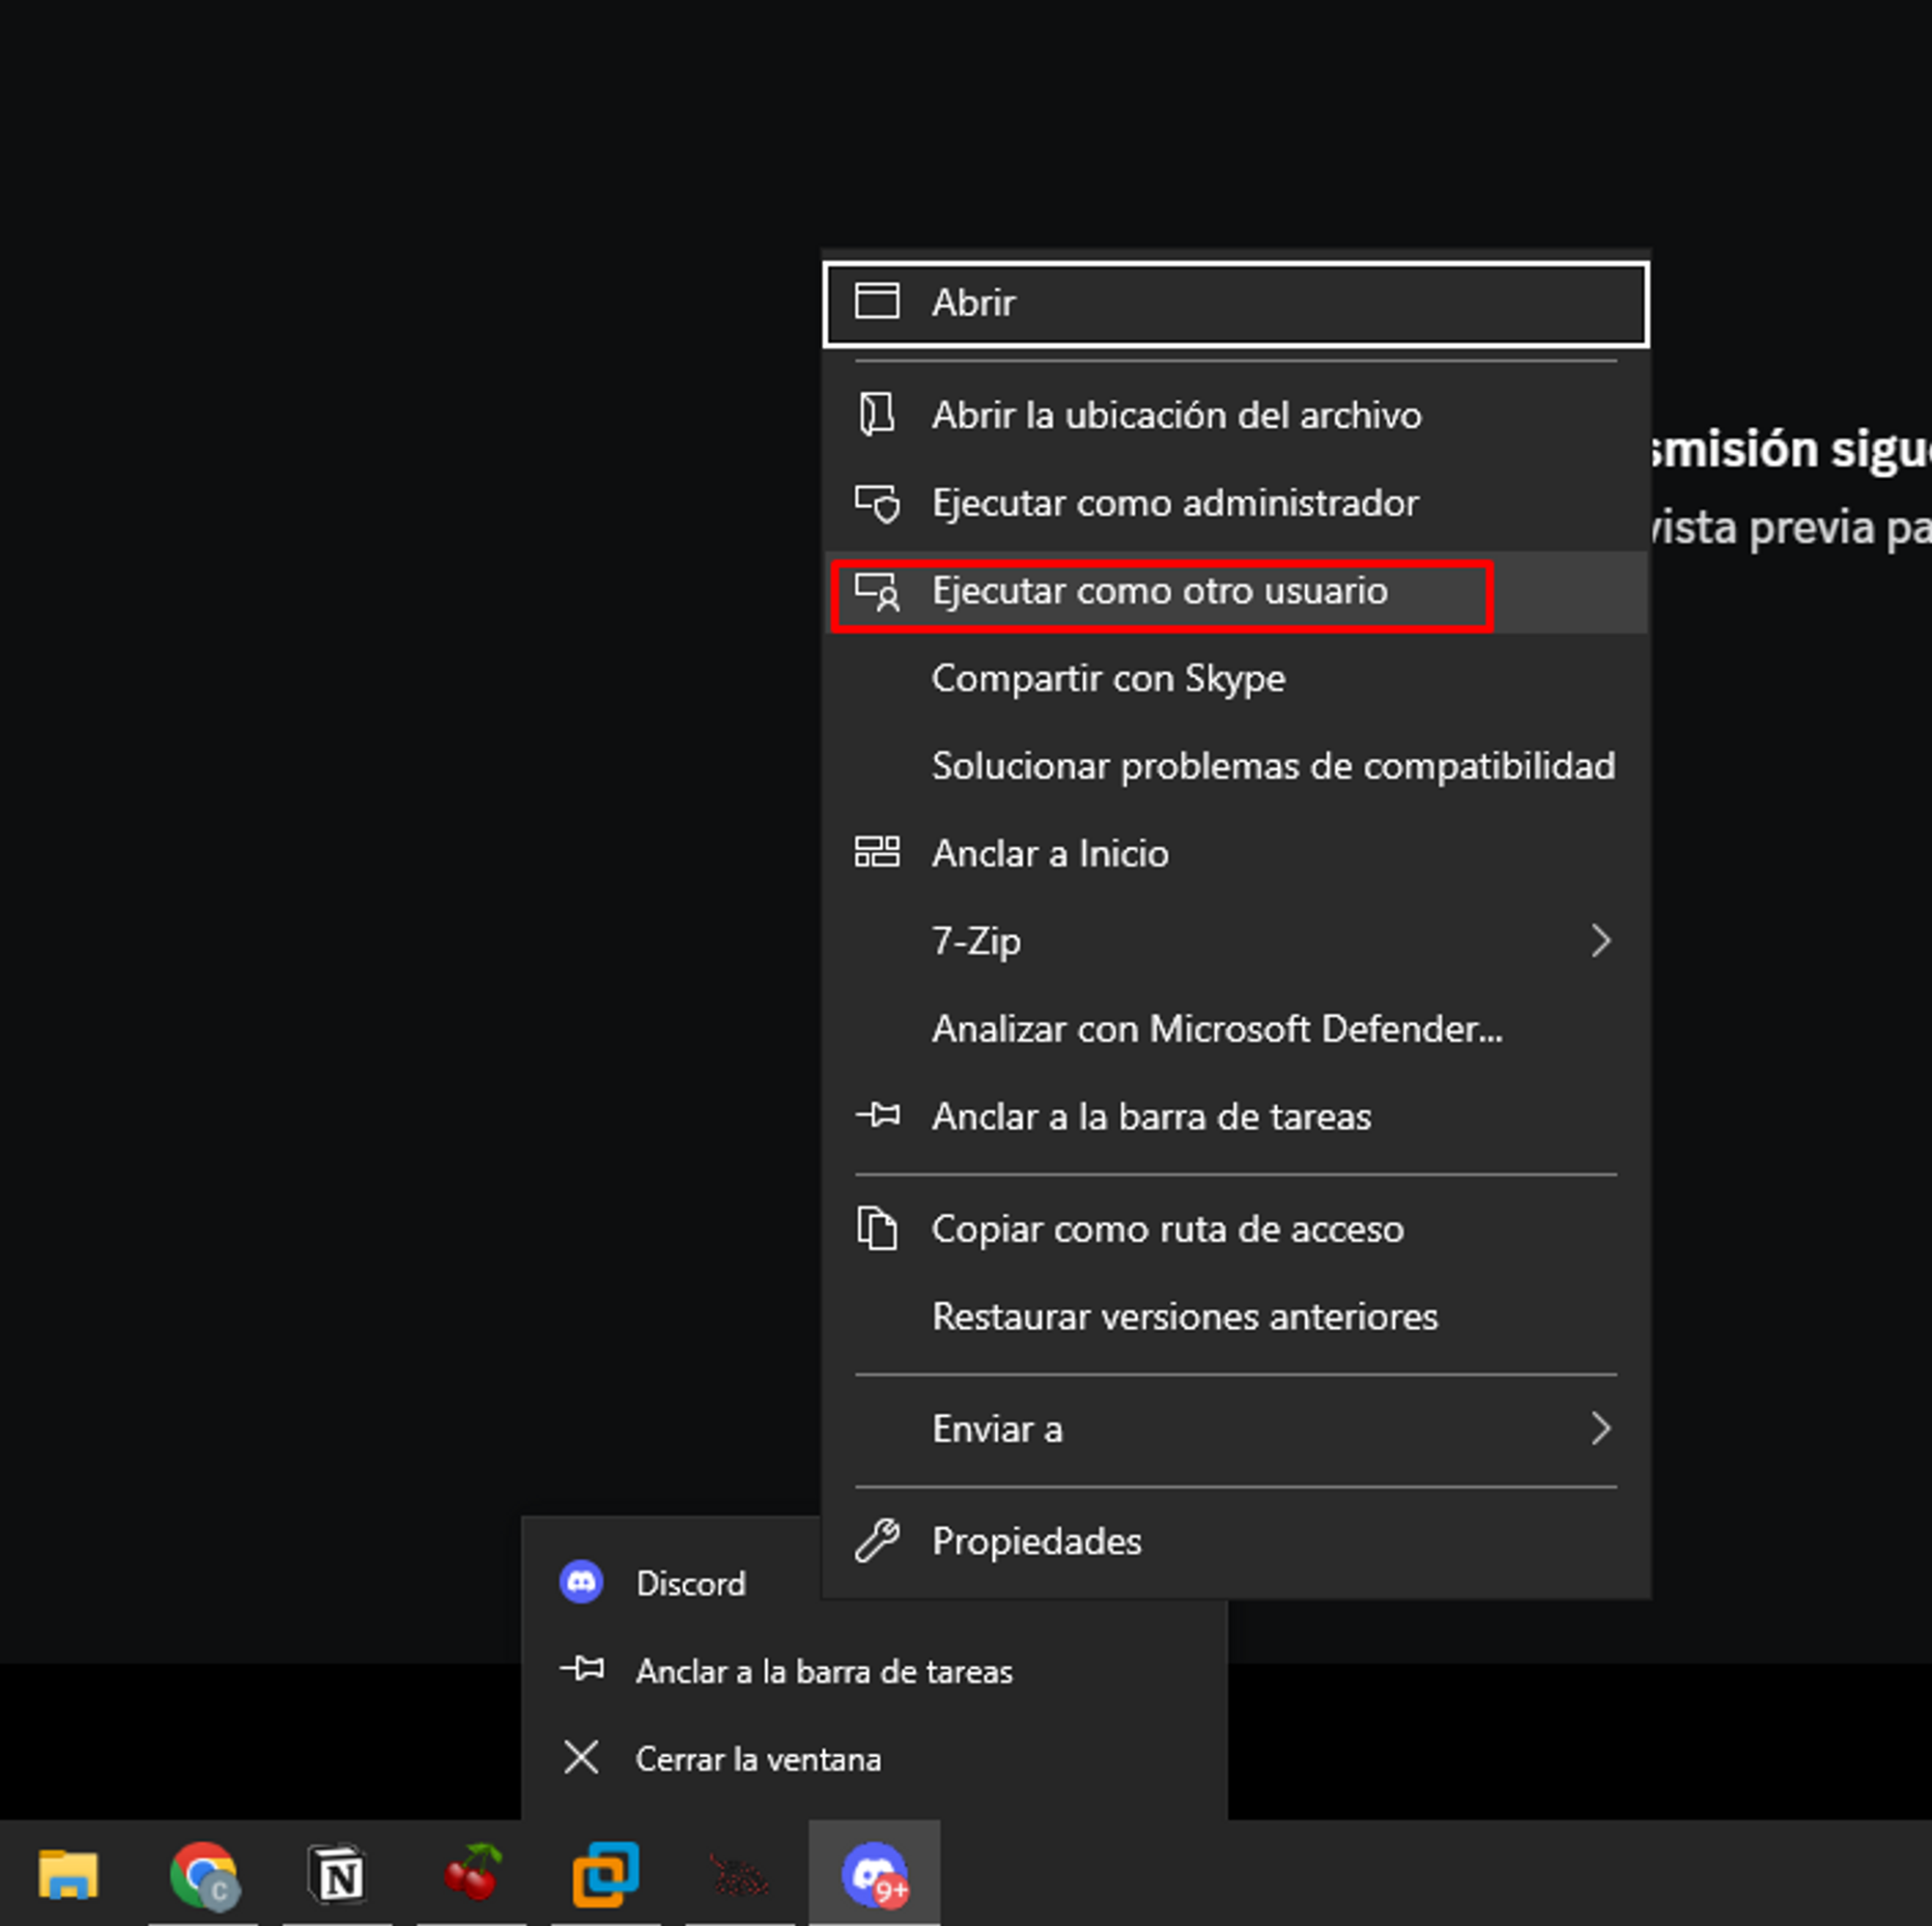
Task: Click the cherry app taskbar icon
Action: point(472,1872)
